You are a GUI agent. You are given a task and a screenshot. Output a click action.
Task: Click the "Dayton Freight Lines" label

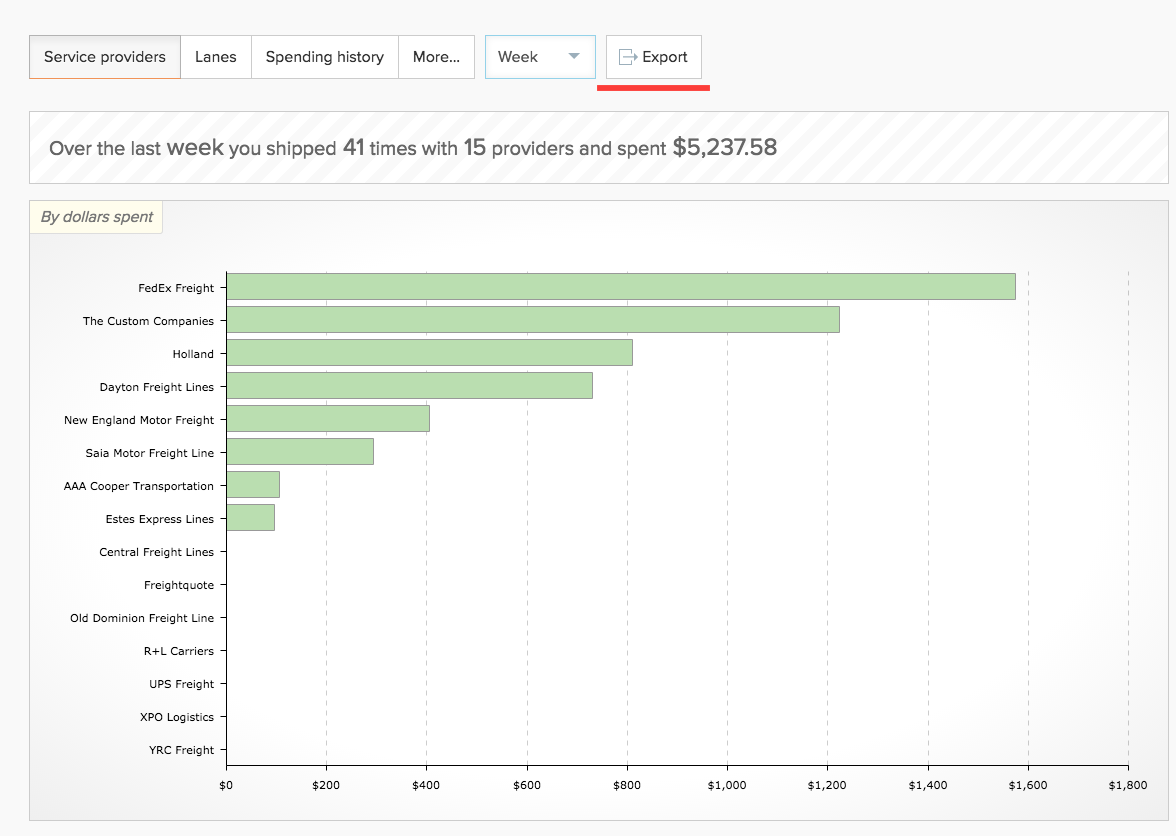[157, 387]
